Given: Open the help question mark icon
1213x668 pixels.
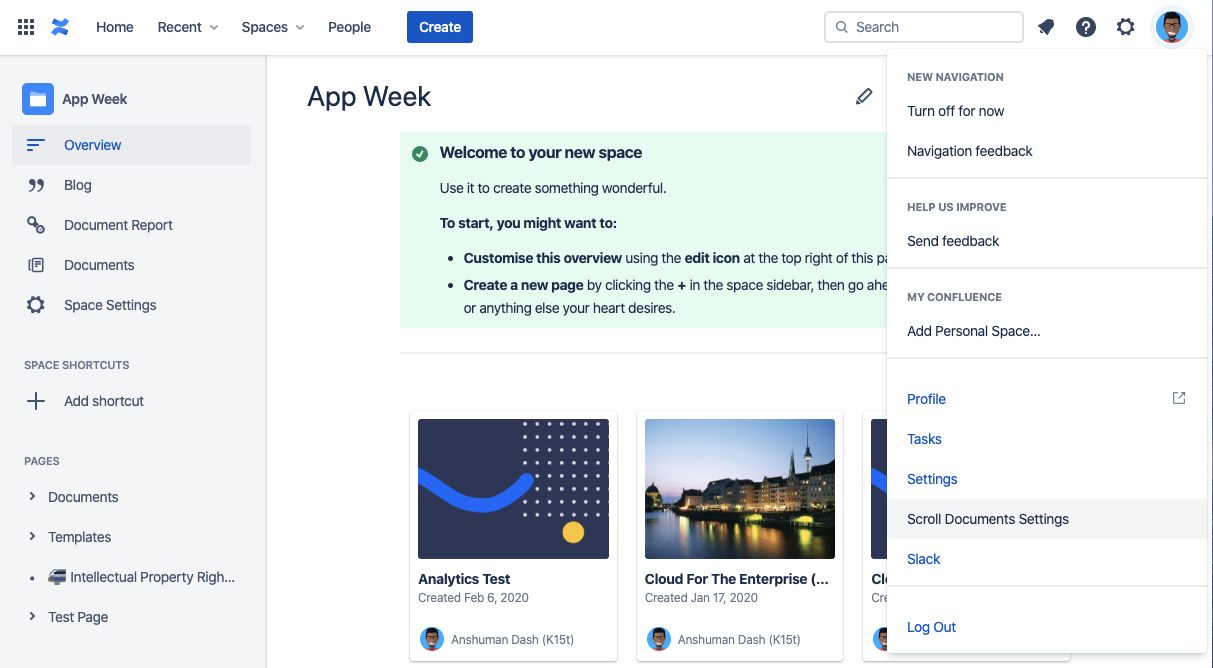Looking at the screenshot, I should [1086, 27].
